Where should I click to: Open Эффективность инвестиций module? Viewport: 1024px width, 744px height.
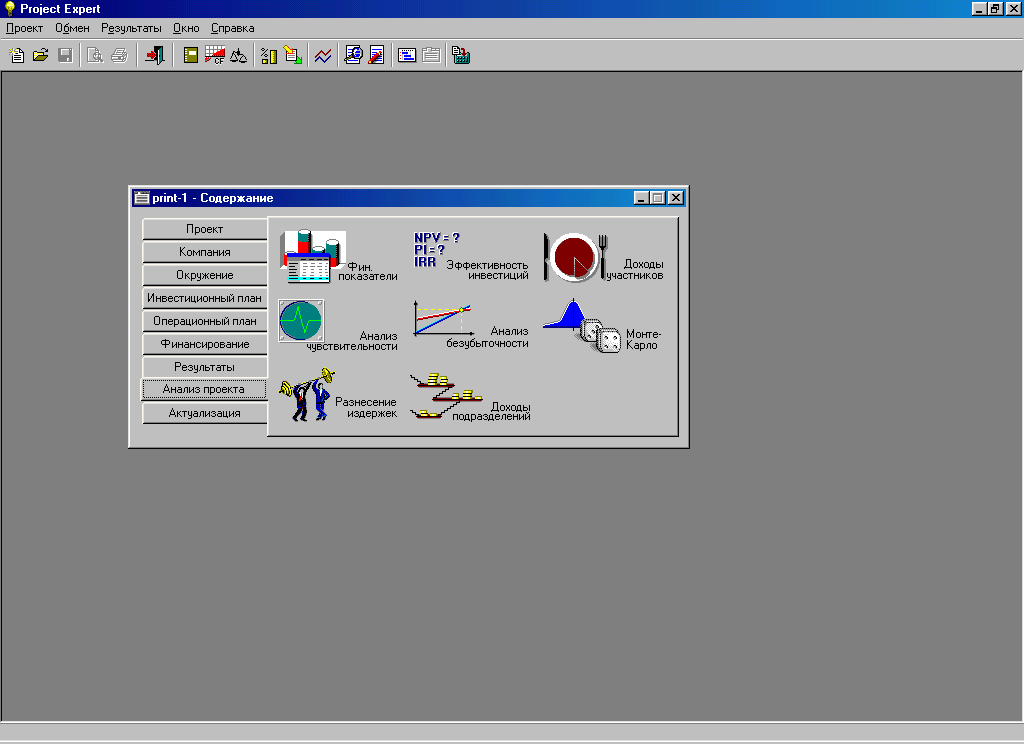(x=471, y=257)
